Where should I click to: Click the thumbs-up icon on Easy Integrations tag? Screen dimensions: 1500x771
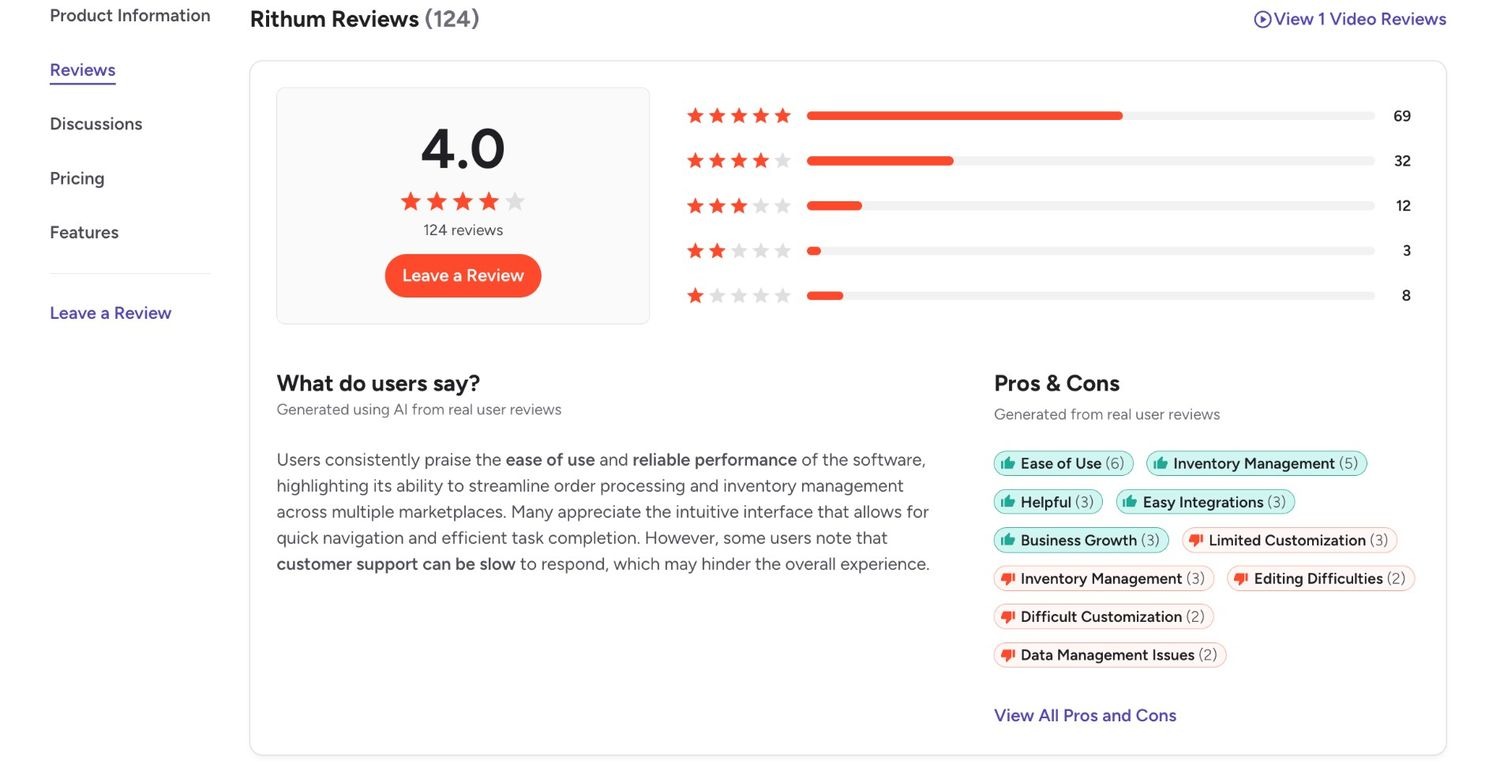click(x=1130, y=502)
